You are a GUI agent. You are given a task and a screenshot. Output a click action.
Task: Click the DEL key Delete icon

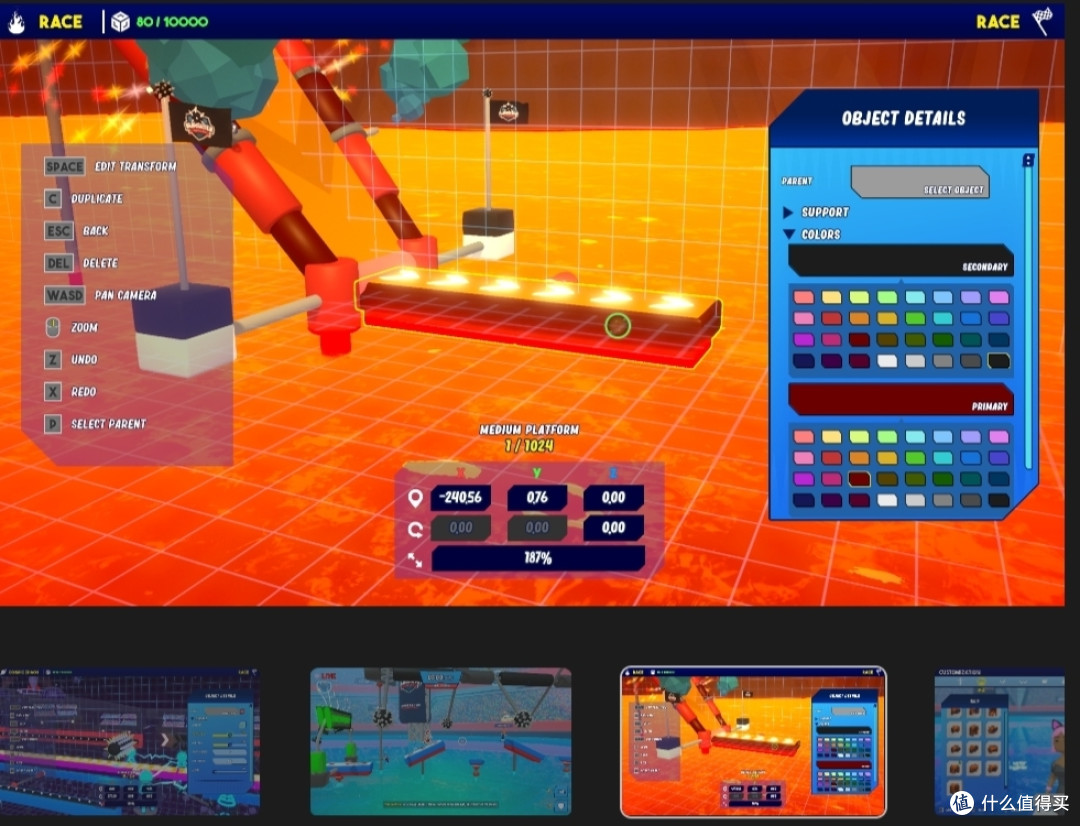point(59,262)
